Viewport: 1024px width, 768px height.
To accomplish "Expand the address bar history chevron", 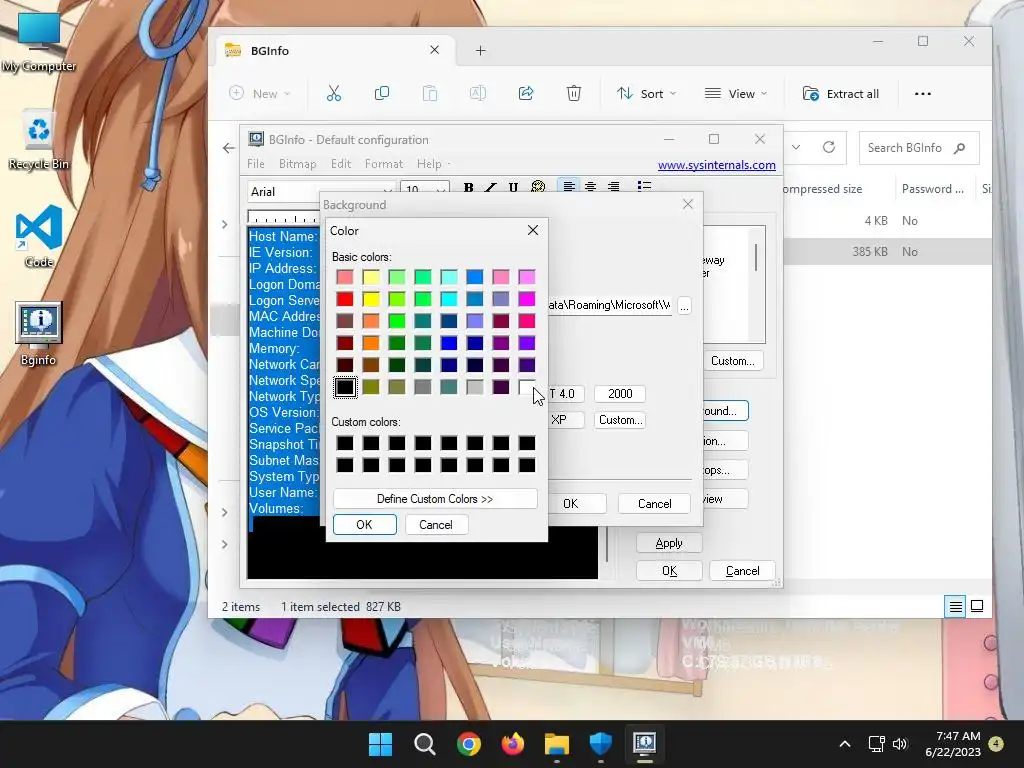I will click(x=796, y=147).
